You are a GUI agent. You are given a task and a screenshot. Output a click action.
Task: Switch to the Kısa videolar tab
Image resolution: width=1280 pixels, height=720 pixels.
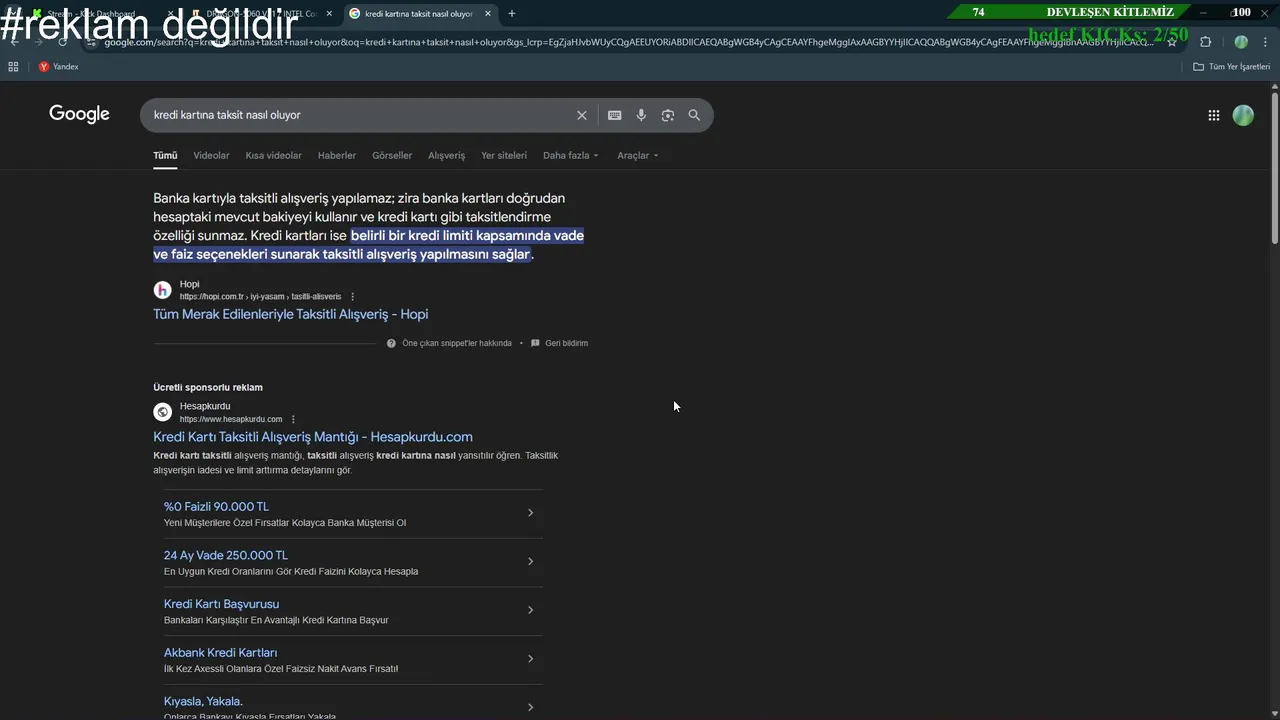point(273,156)
